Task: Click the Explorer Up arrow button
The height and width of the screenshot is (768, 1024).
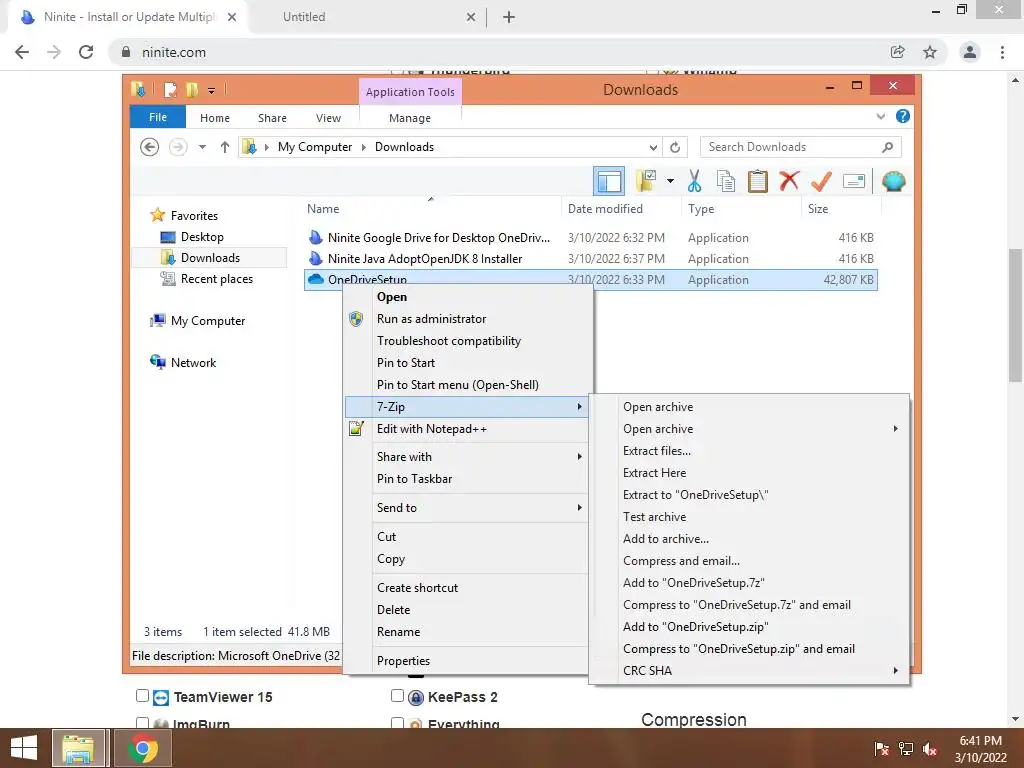Action: click(225, 147)
